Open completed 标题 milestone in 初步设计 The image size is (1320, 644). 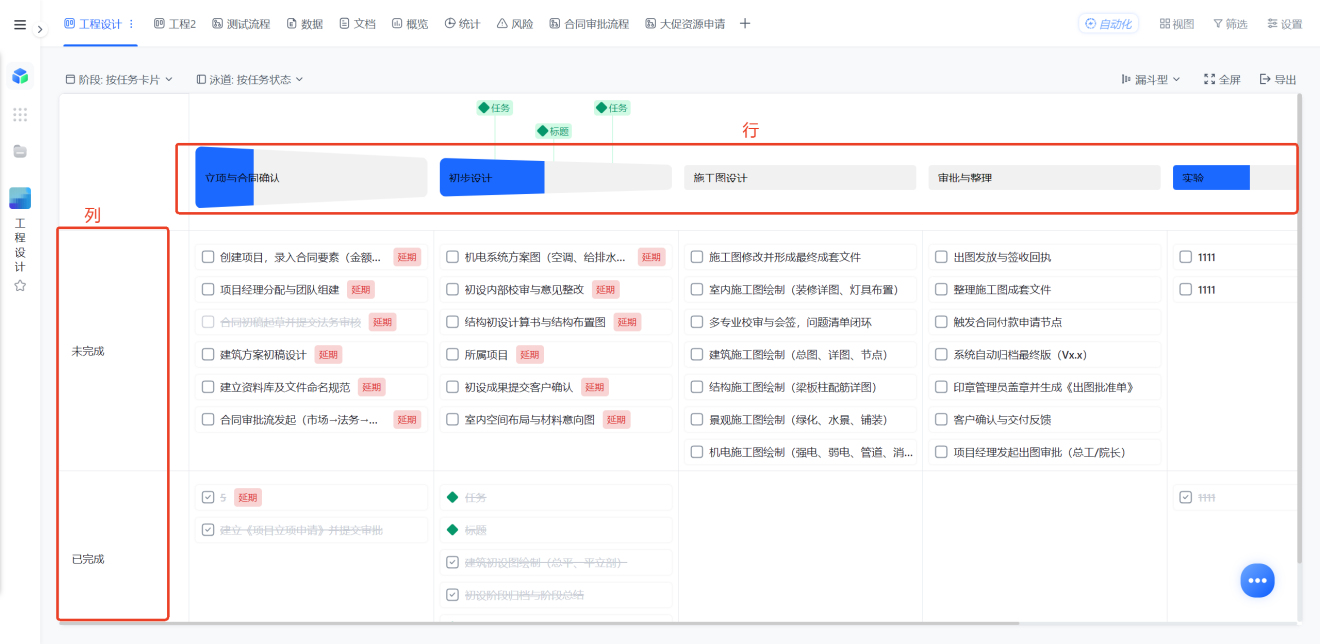pyautogui.click(x=555, y=530)
